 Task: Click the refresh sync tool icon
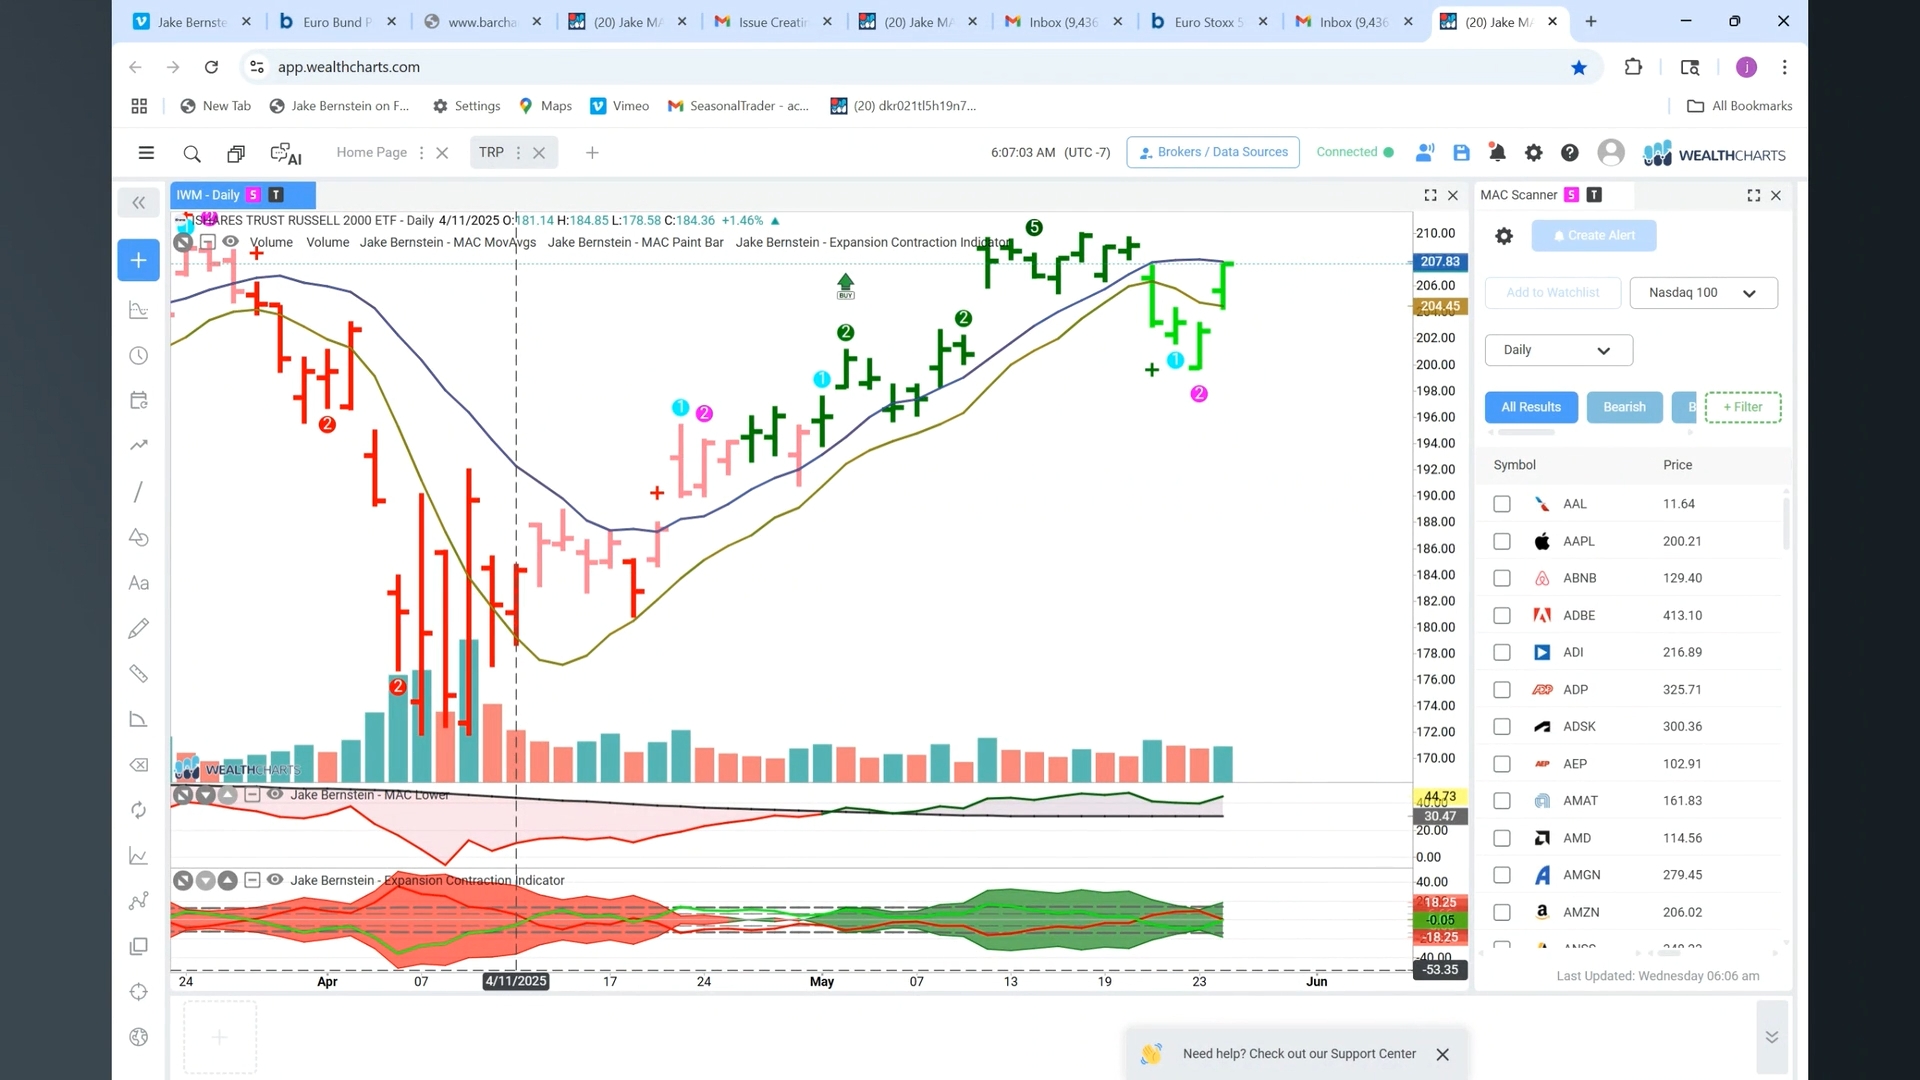pos(138,810)
